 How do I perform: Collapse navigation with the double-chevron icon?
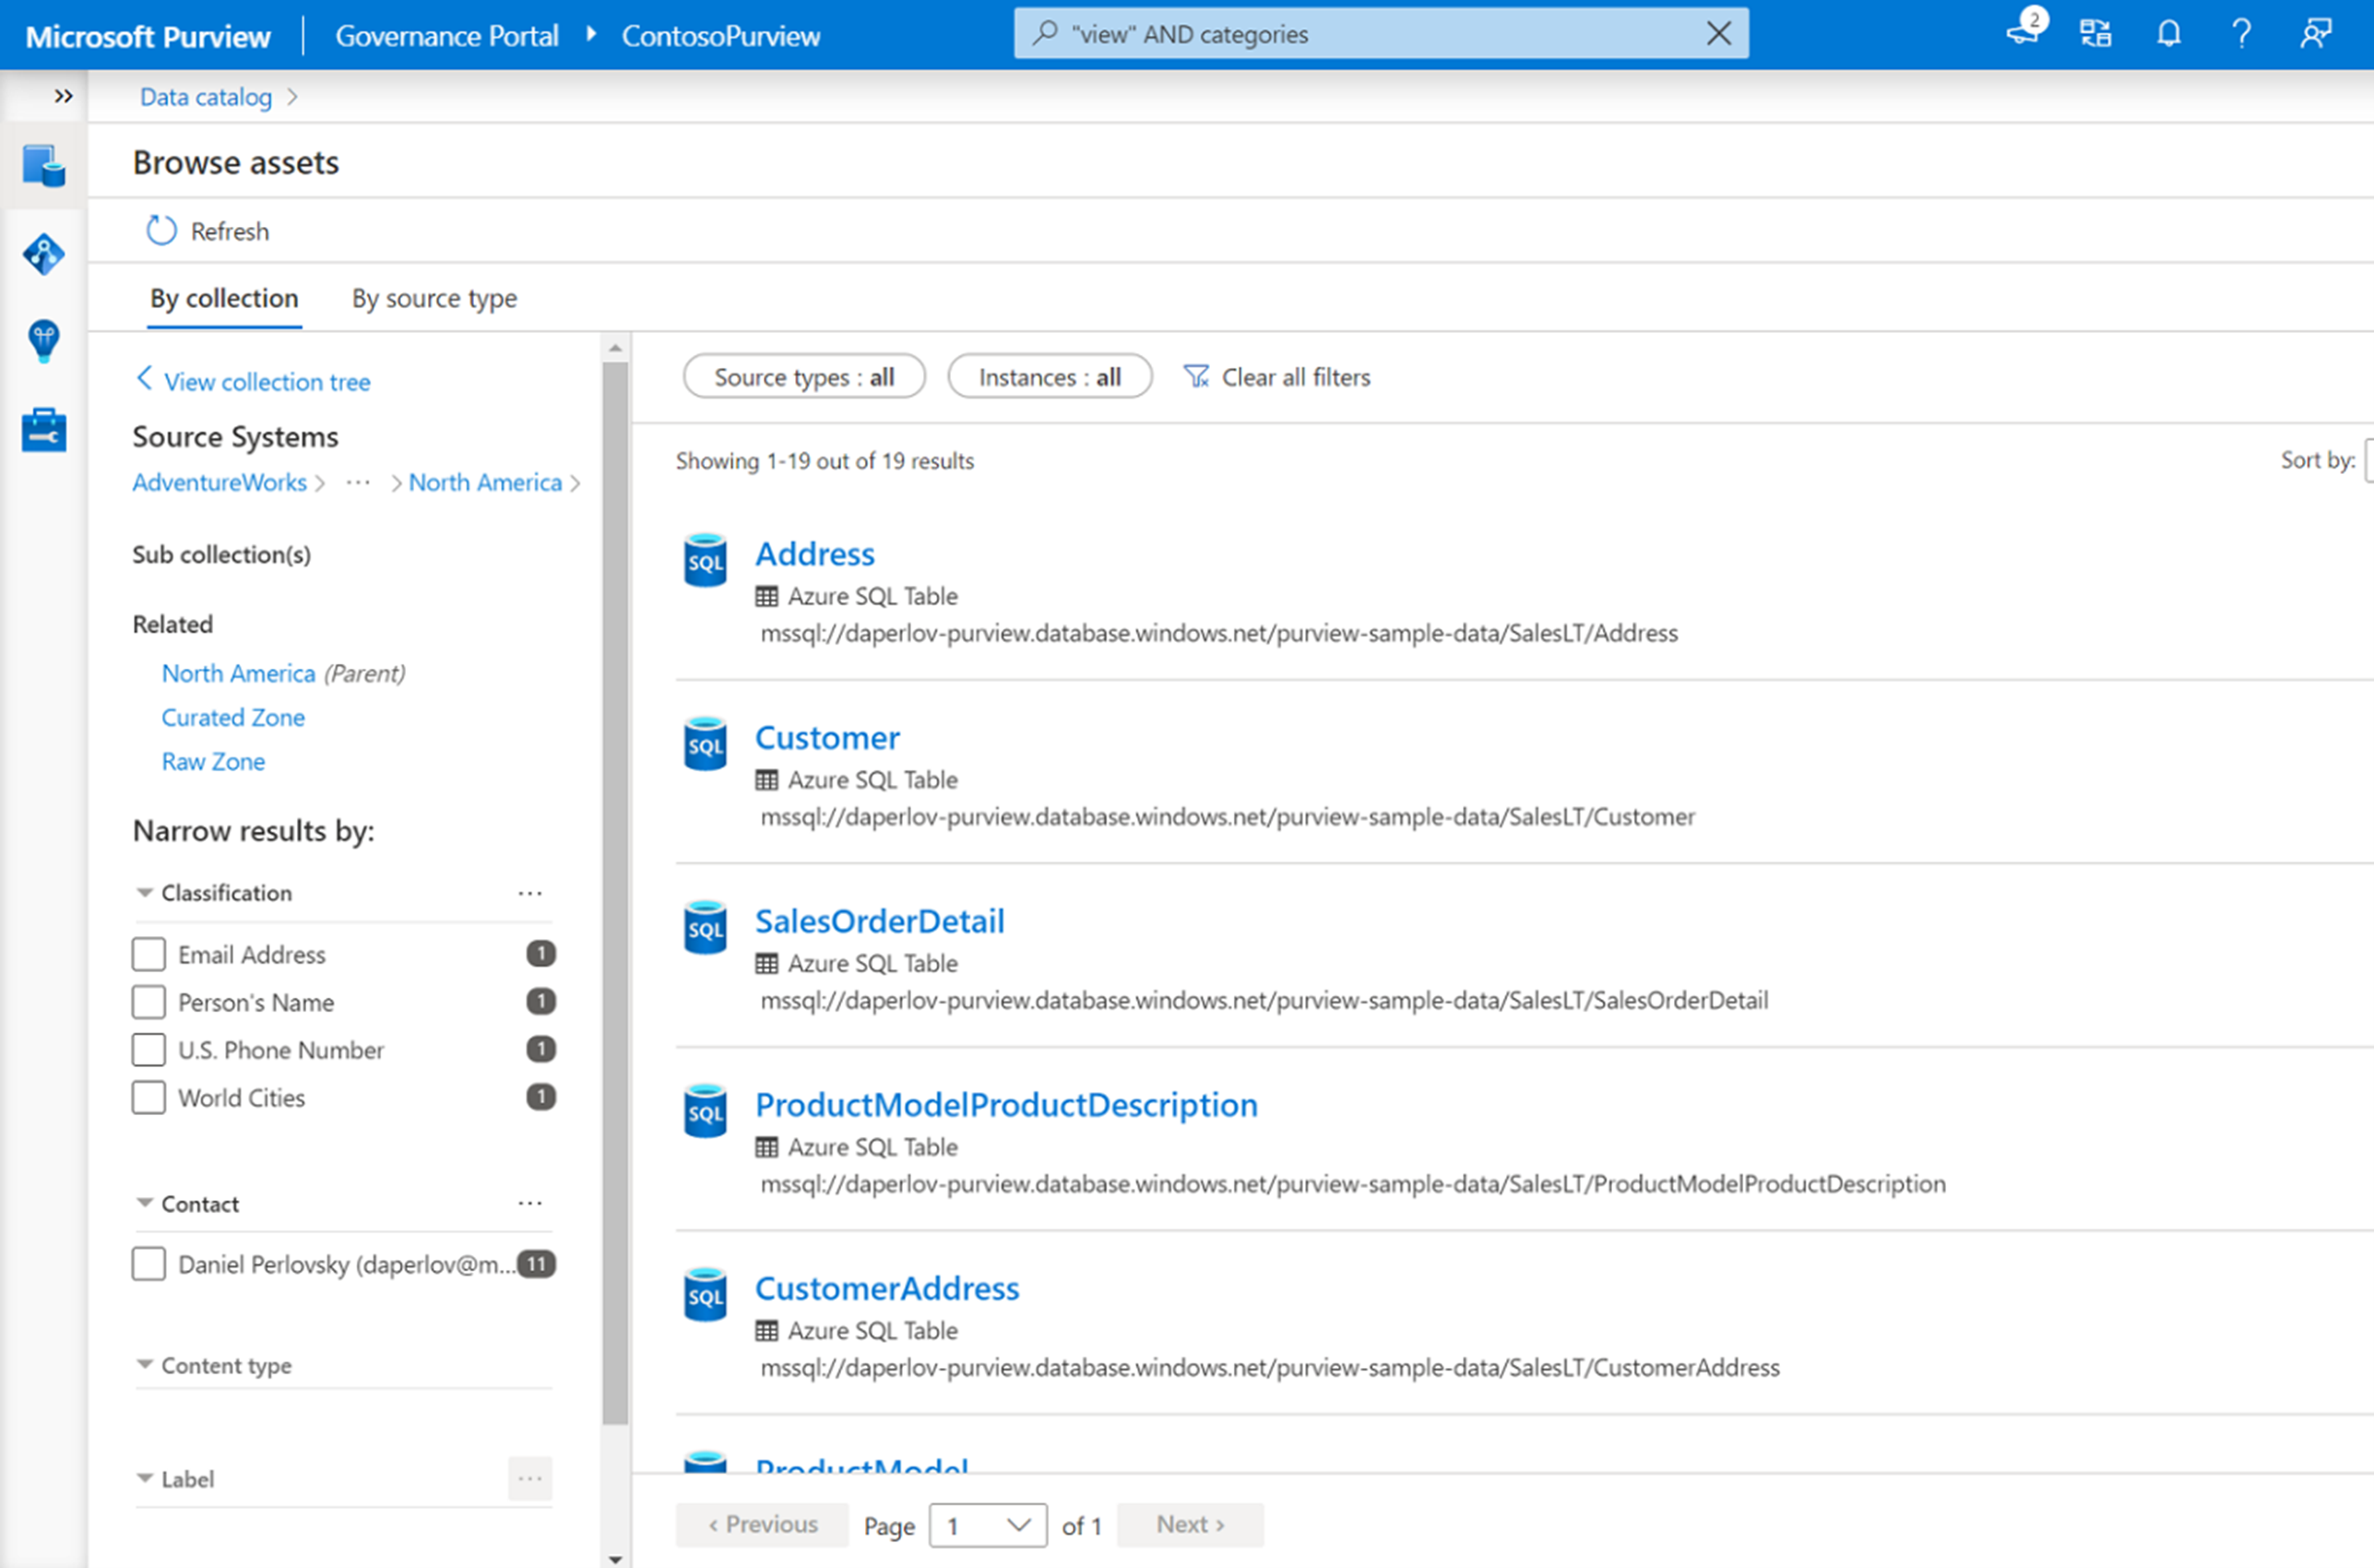click(64, 95)
